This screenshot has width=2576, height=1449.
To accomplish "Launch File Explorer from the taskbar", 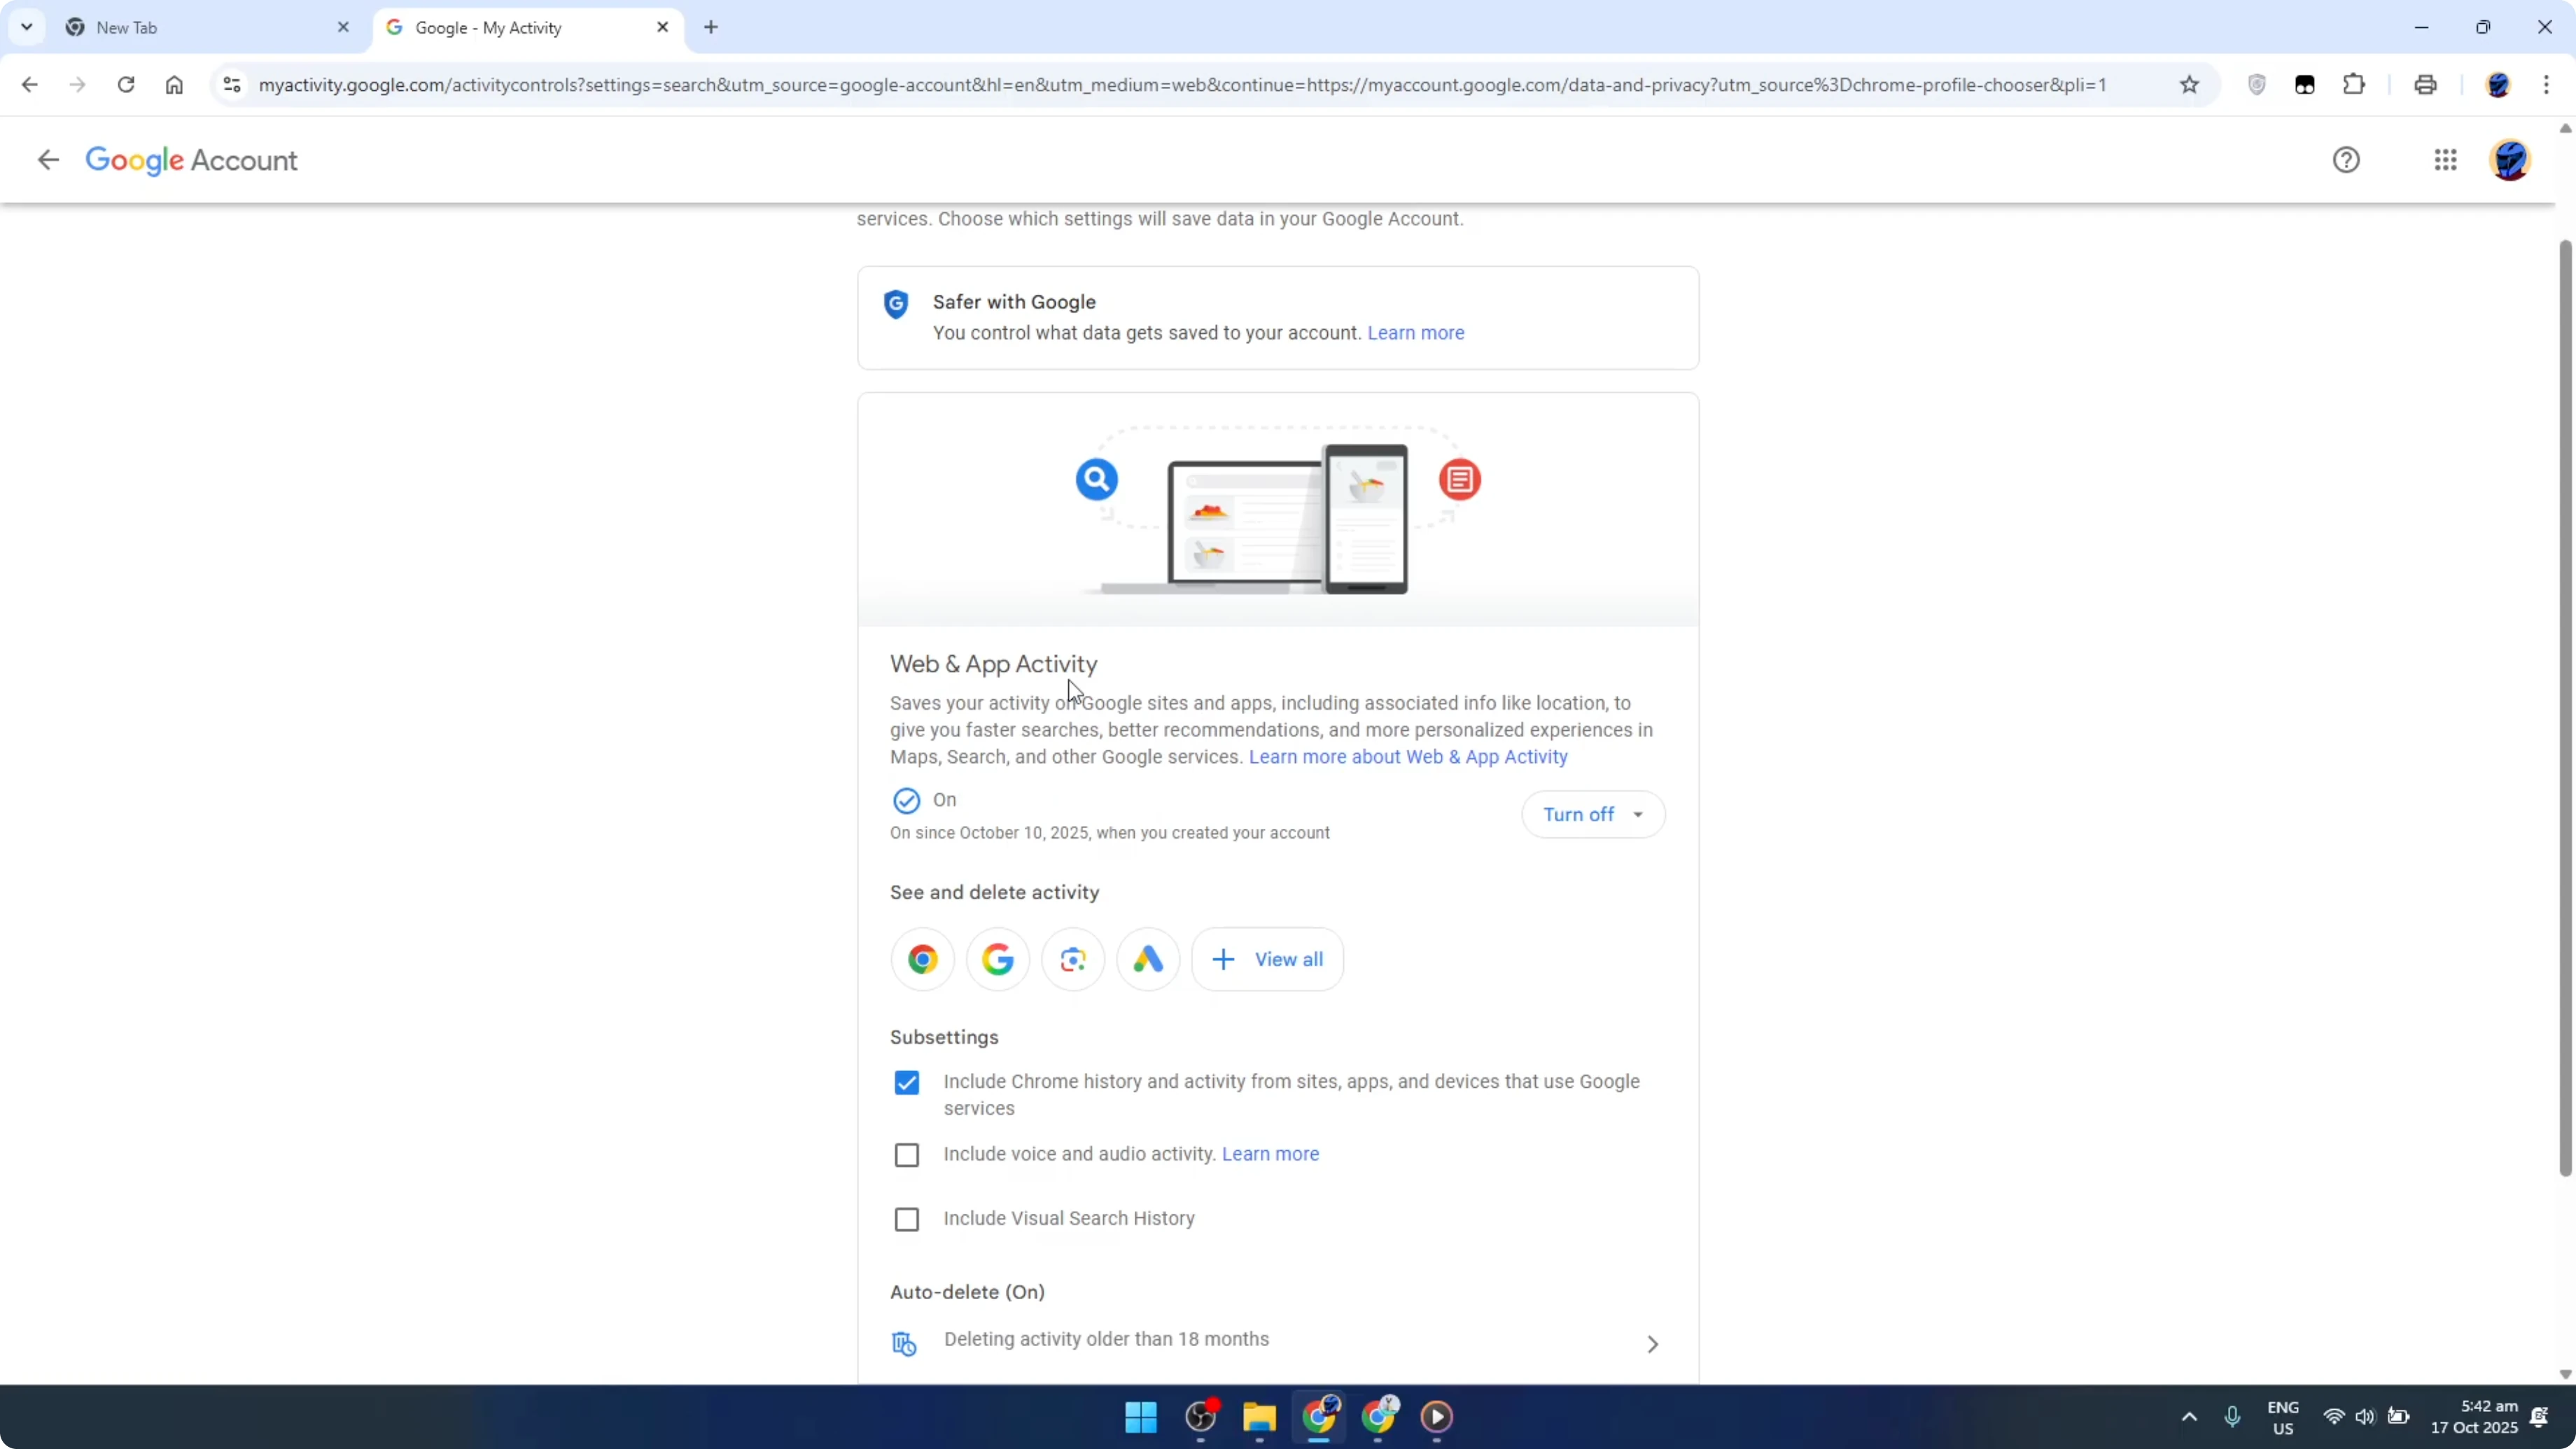I will click(1259, 1417).
